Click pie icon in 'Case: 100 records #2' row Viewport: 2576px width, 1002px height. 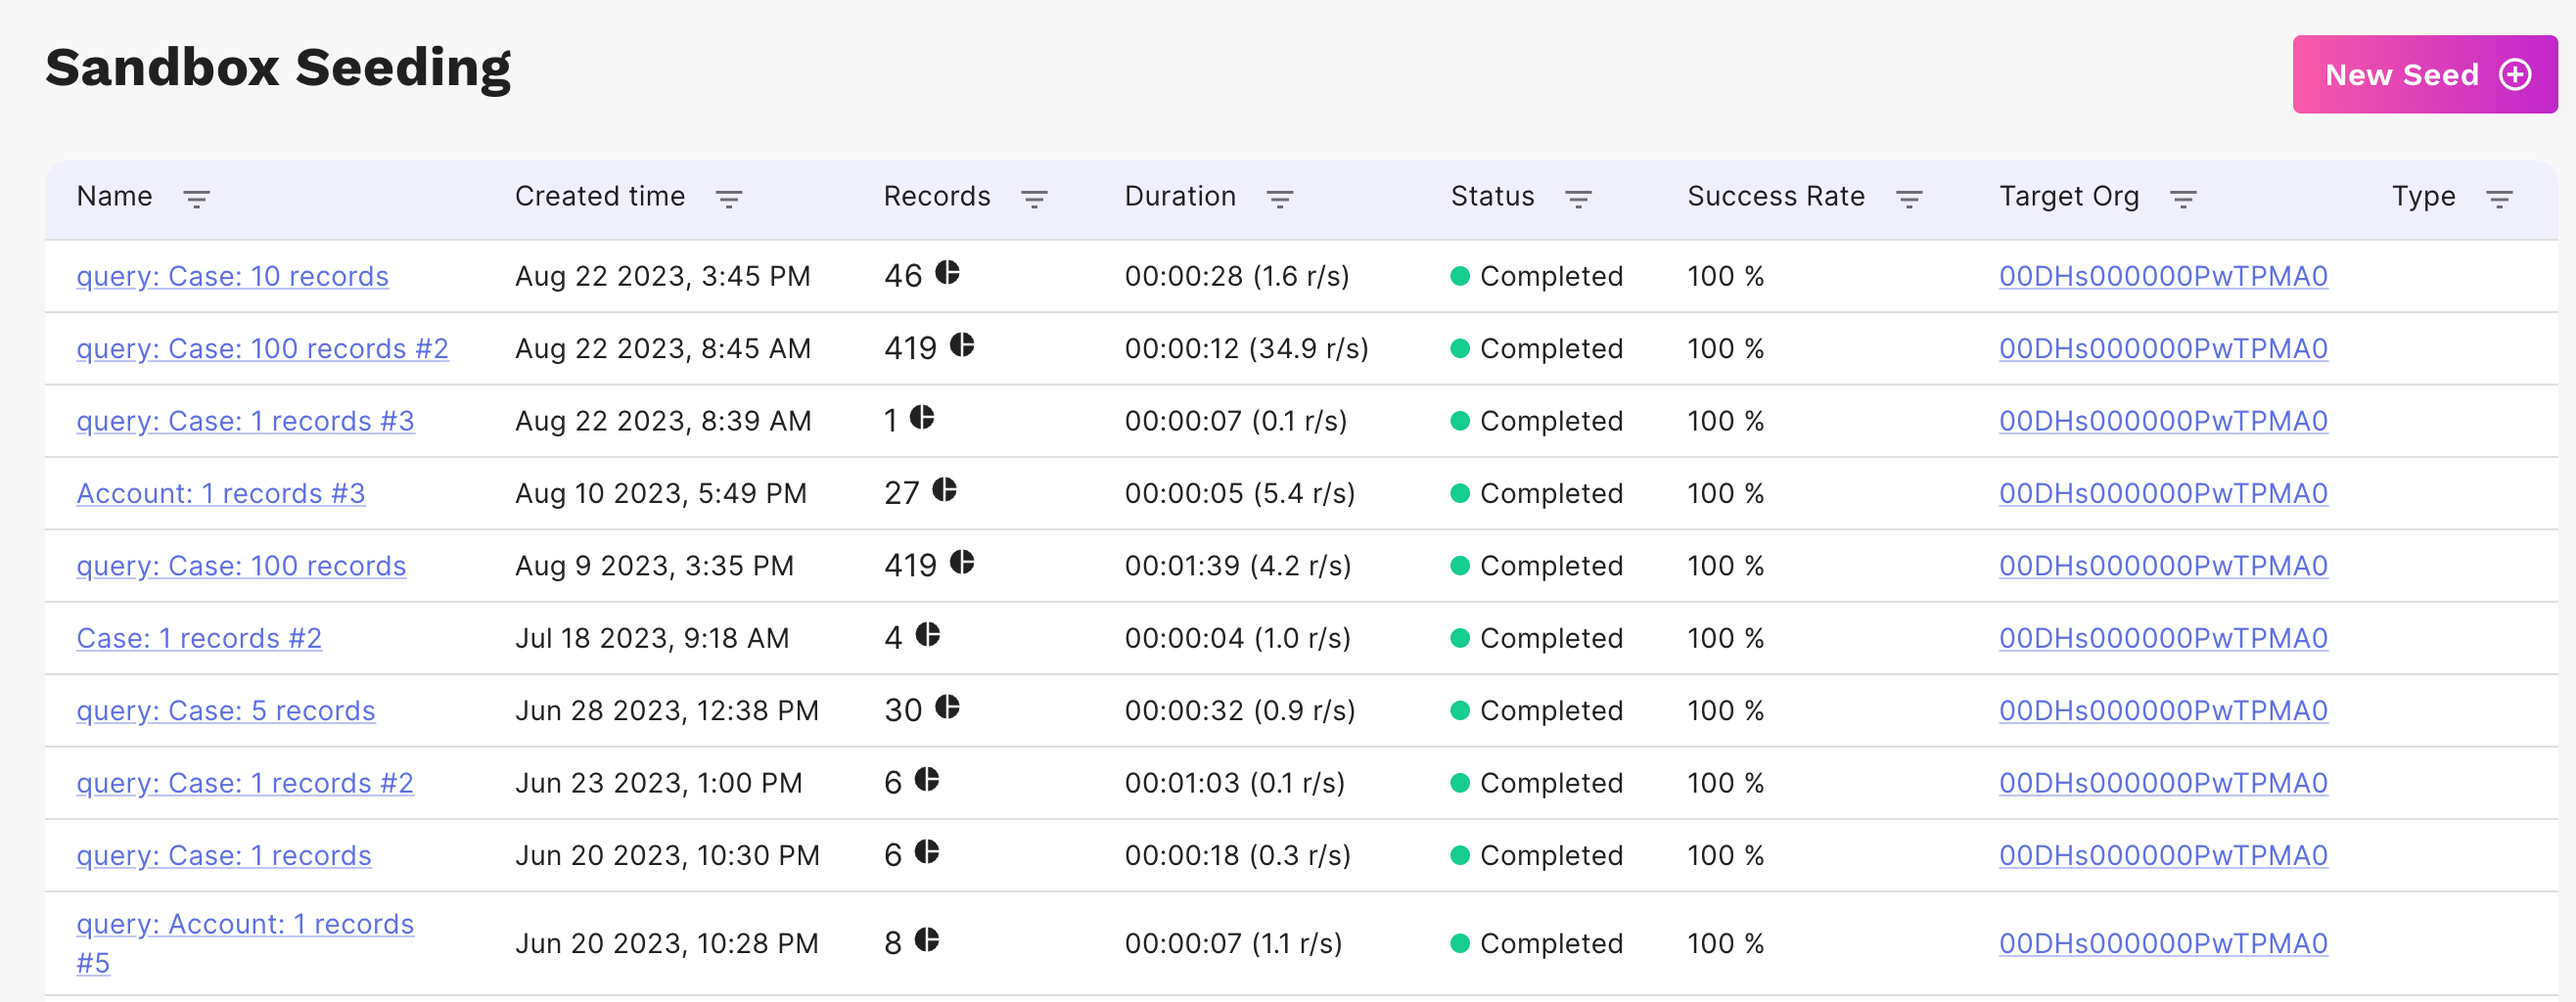click(x=962, y=345)
